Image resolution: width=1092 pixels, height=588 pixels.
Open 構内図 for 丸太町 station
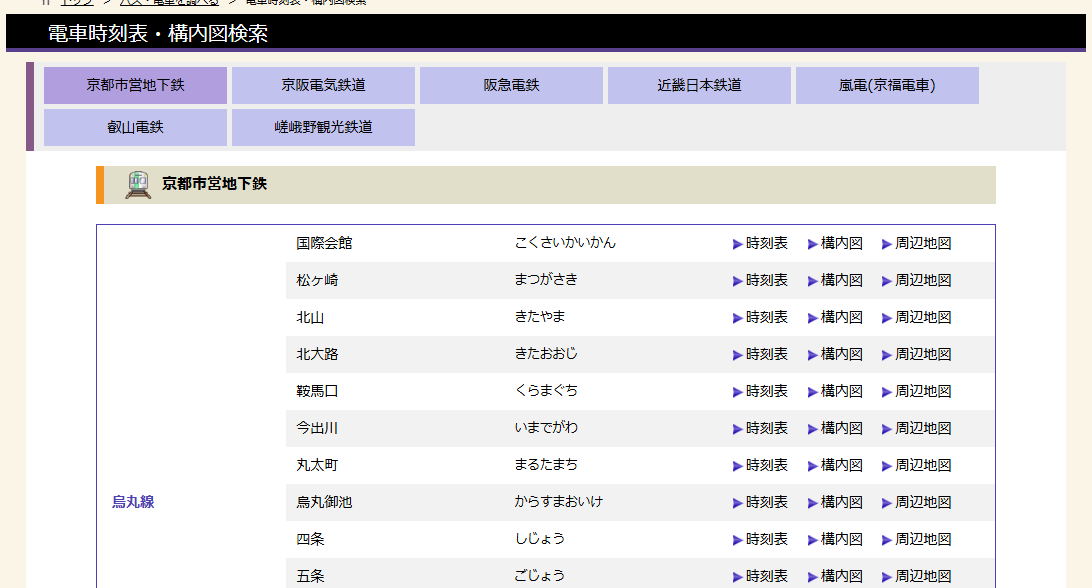coord(835,465)
